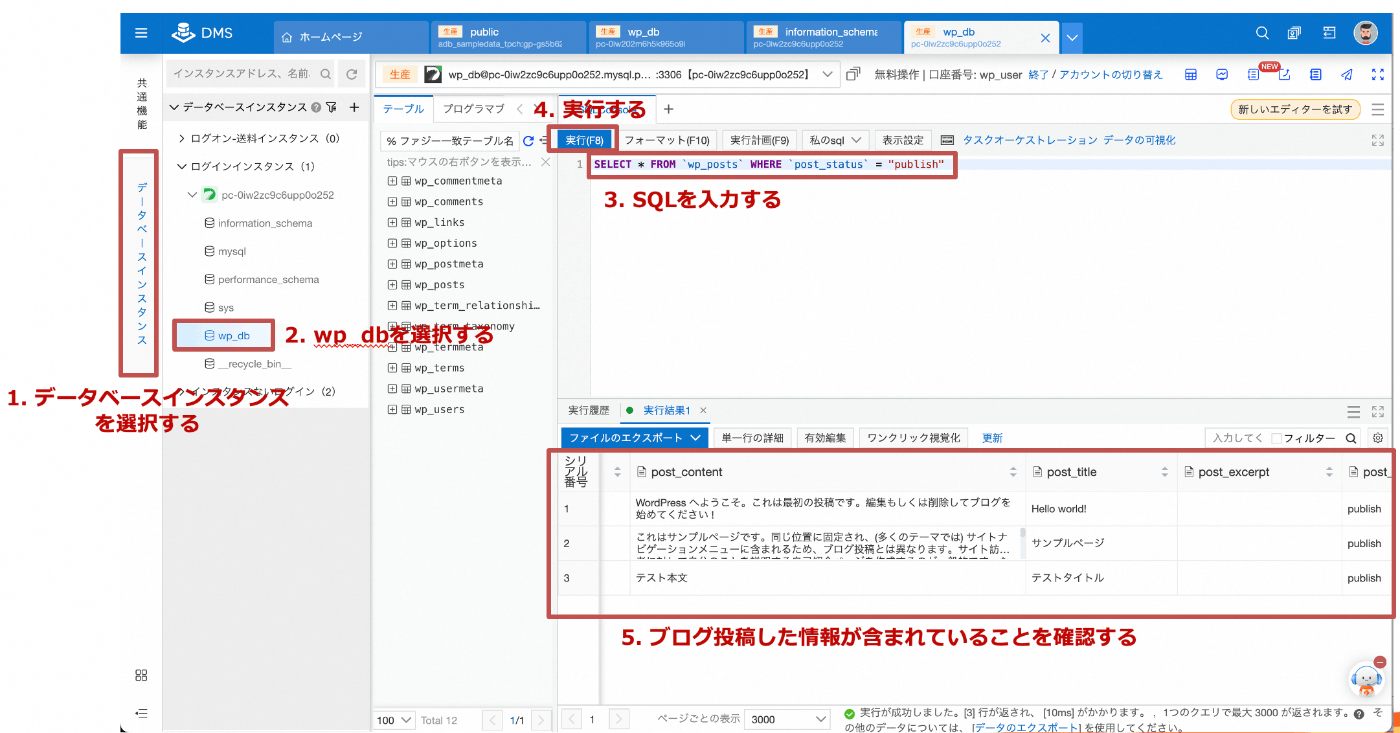Click the result filter search magnifier
This screenshot has width=1400, height=733.
(1351, 438)
